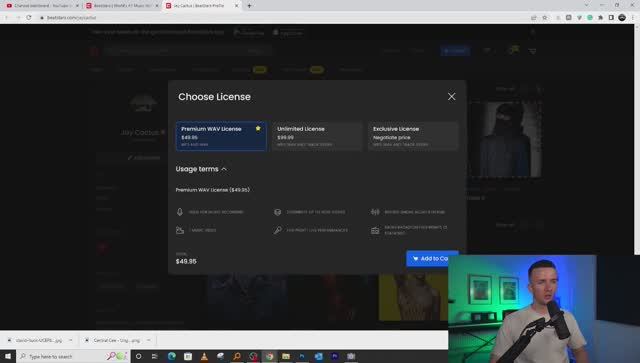640x363 pixels.
Task: Close the Choose License dialog
Action: tap(451, 97)
